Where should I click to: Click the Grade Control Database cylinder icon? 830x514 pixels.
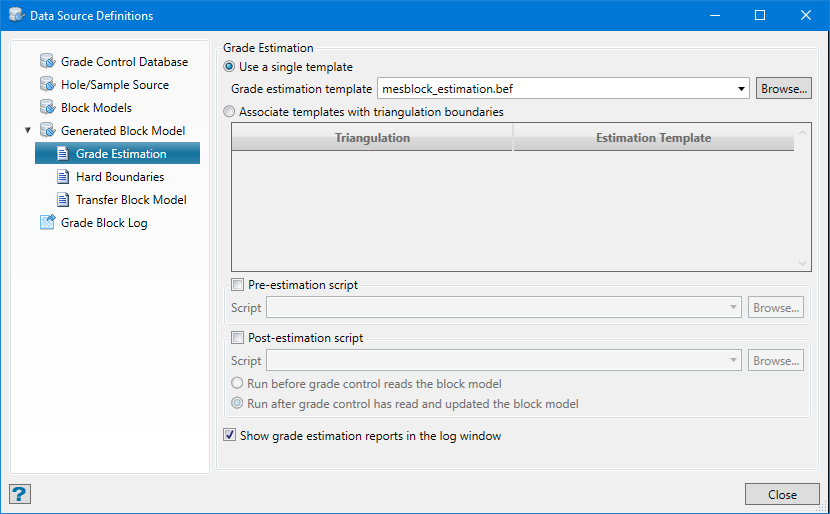[47, 62]
